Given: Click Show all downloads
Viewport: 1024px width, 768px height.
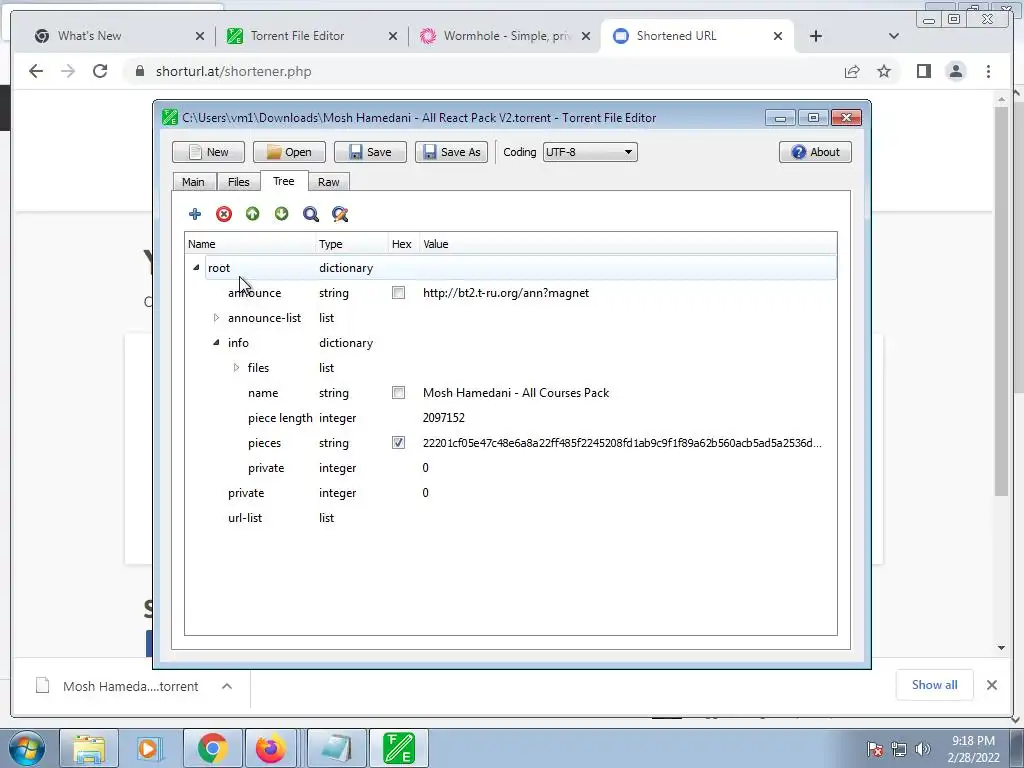Looking at the screenshot, I should (935, 684).
